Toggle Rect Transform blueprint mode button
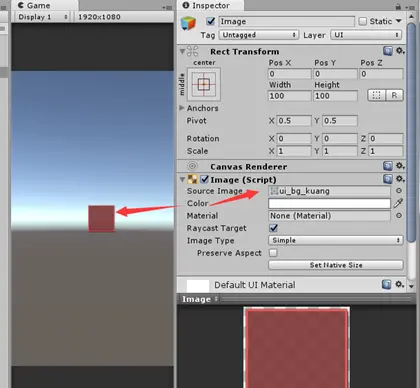The height and width of the screenshot is (388, 420). click(x=376, y=95)
